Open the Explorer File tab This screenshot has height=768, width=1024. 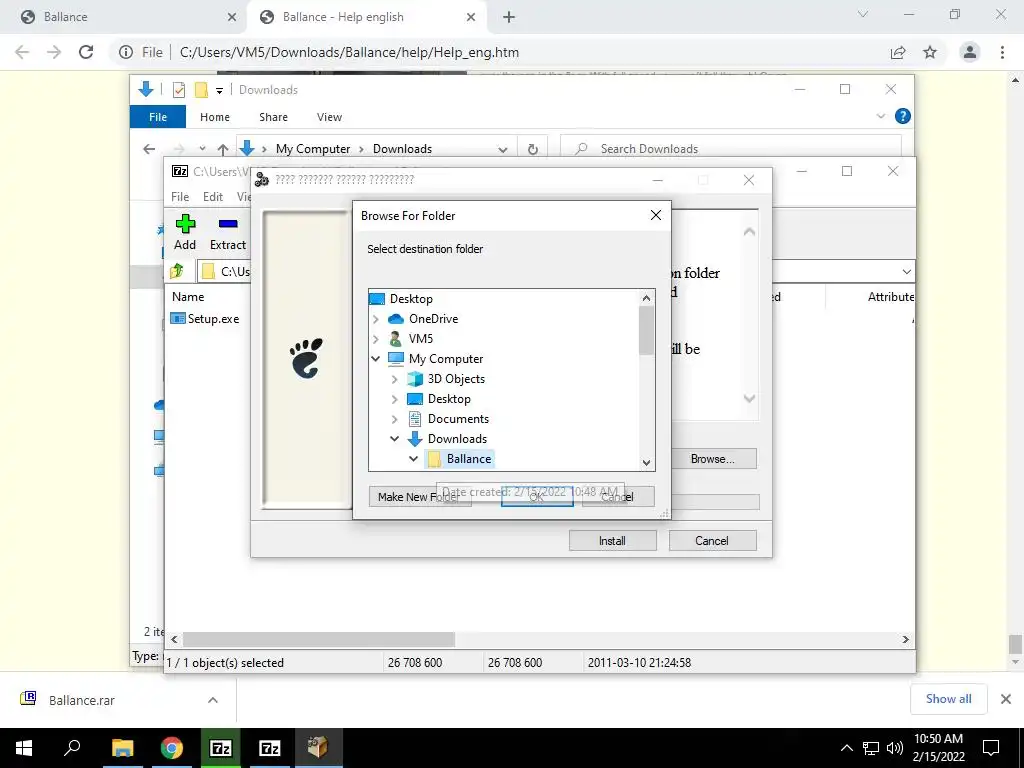(x=158, y=117)
